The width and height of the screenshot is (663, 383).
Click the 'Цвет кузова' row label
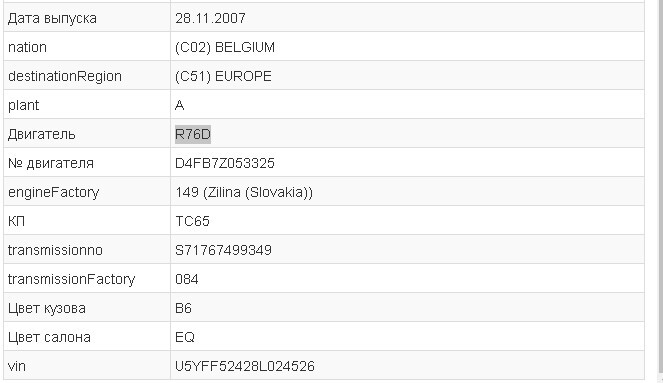[47, 308]
